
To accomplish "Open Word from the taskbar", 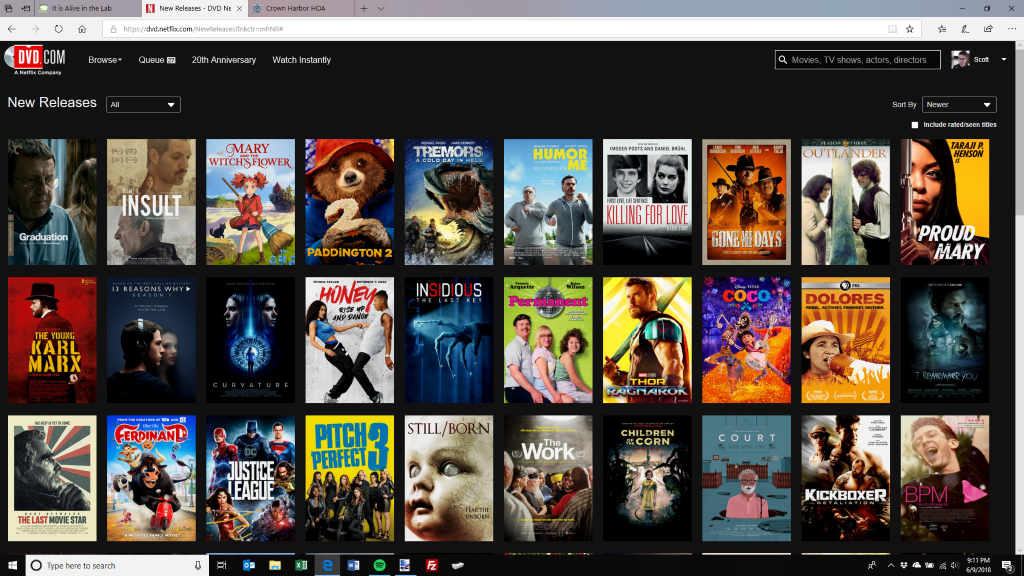I will tap(353, 565).
